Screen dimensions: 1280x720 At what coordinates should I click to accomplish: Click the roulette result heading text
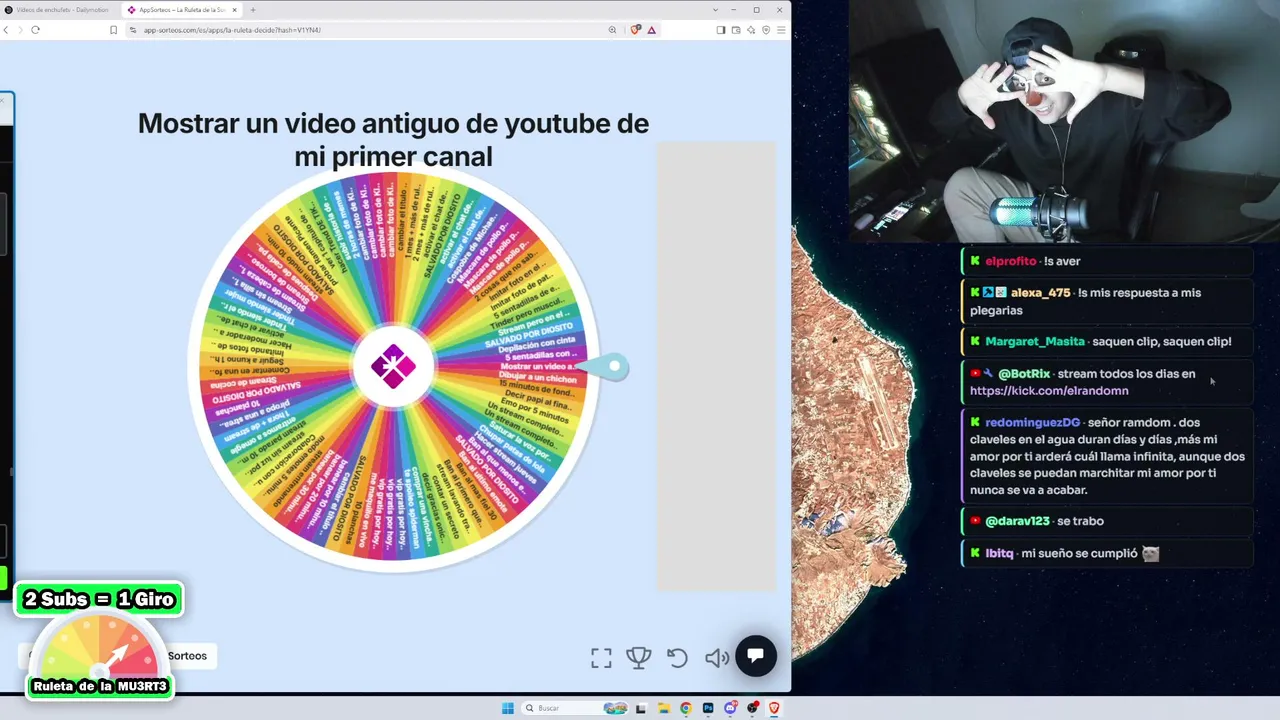(x=393, y=140)
